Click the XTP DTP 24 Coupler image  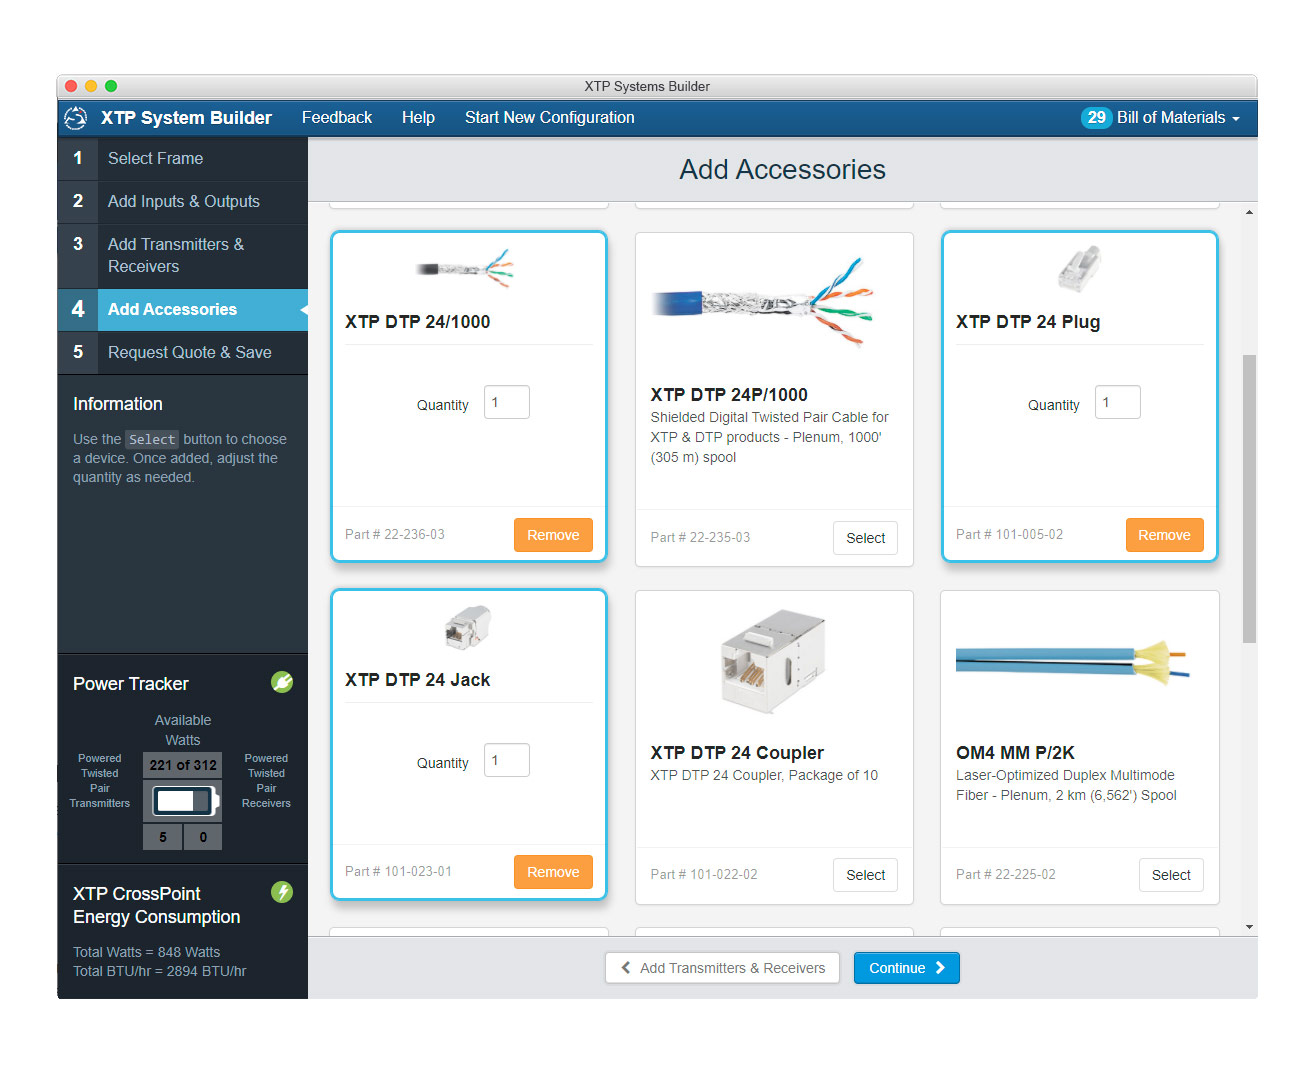[772, 661]
